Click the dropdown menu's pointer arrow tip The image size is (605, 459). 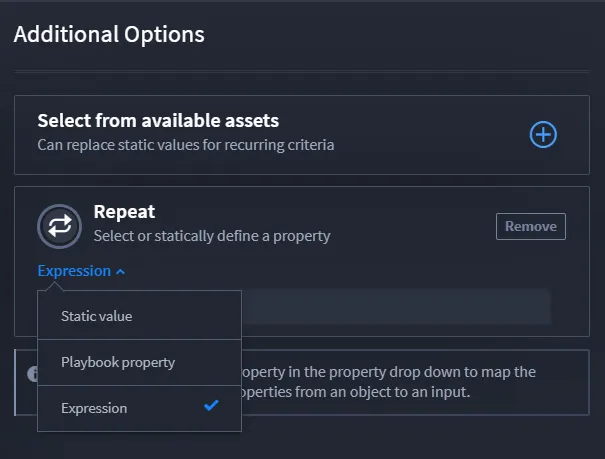54,286
